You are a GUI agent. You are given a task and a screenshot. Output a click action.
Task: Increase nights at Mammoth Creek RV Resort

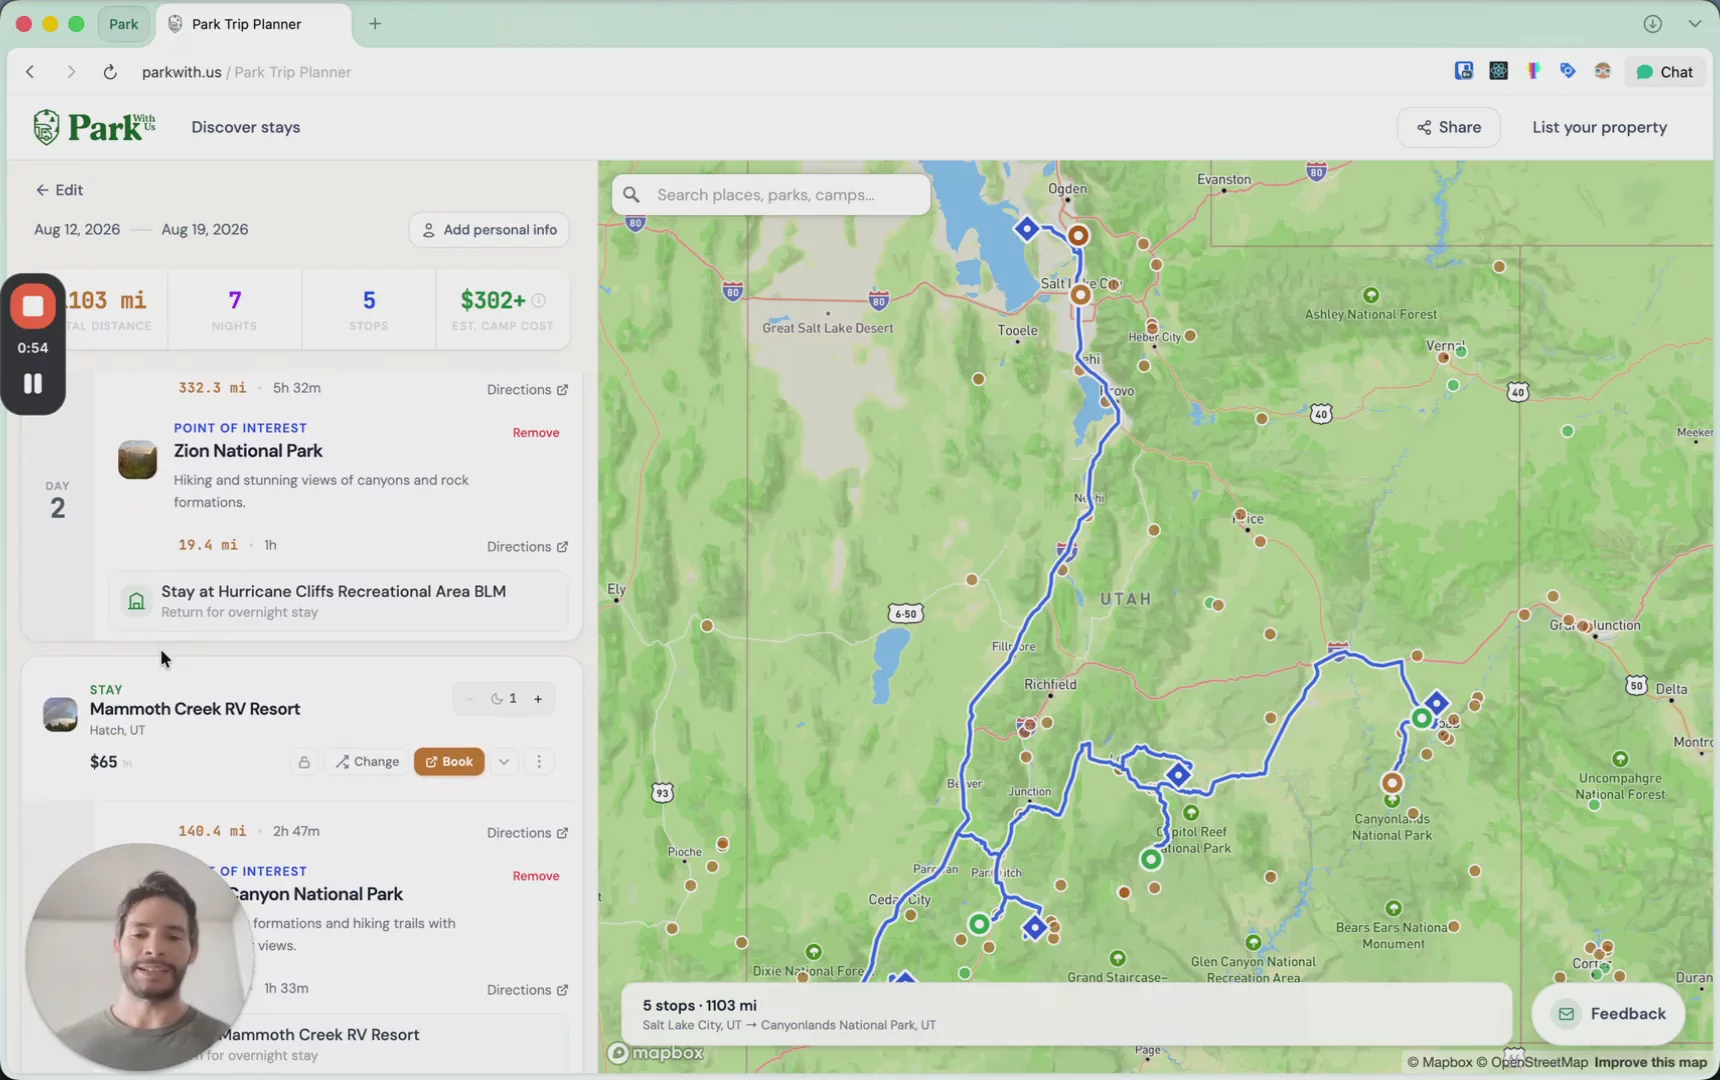click(538, 699)
